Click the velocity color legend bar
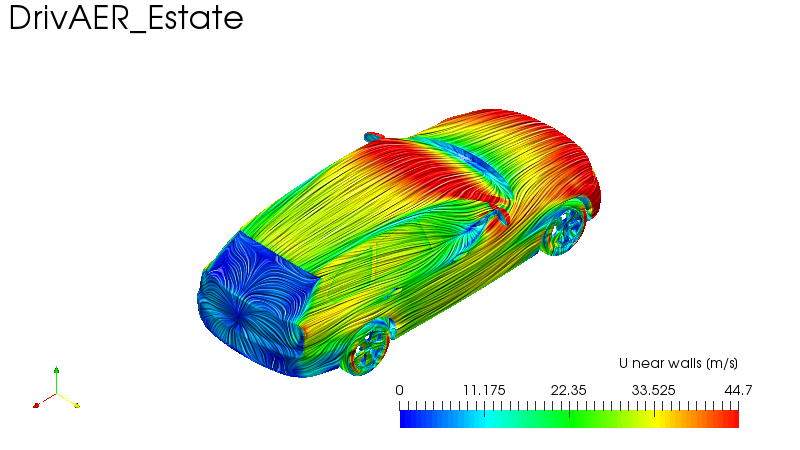 pyautogui.click(x=569, y=419)
